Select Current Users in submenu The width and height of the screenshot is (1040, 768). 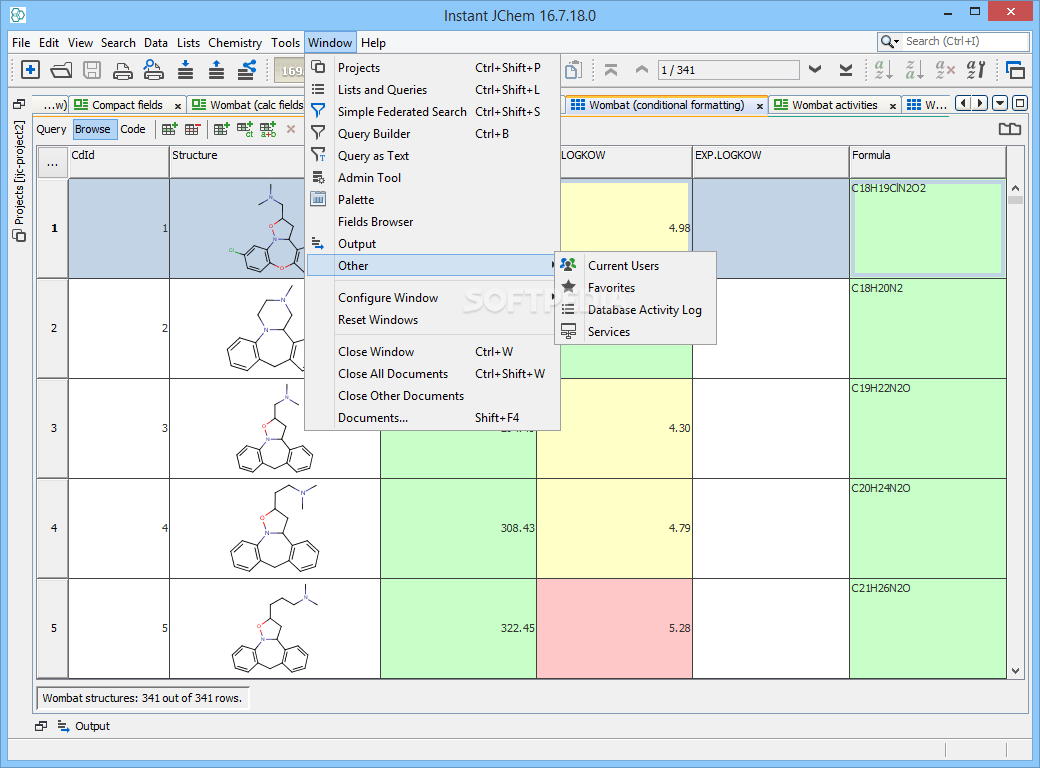point(635,266)
